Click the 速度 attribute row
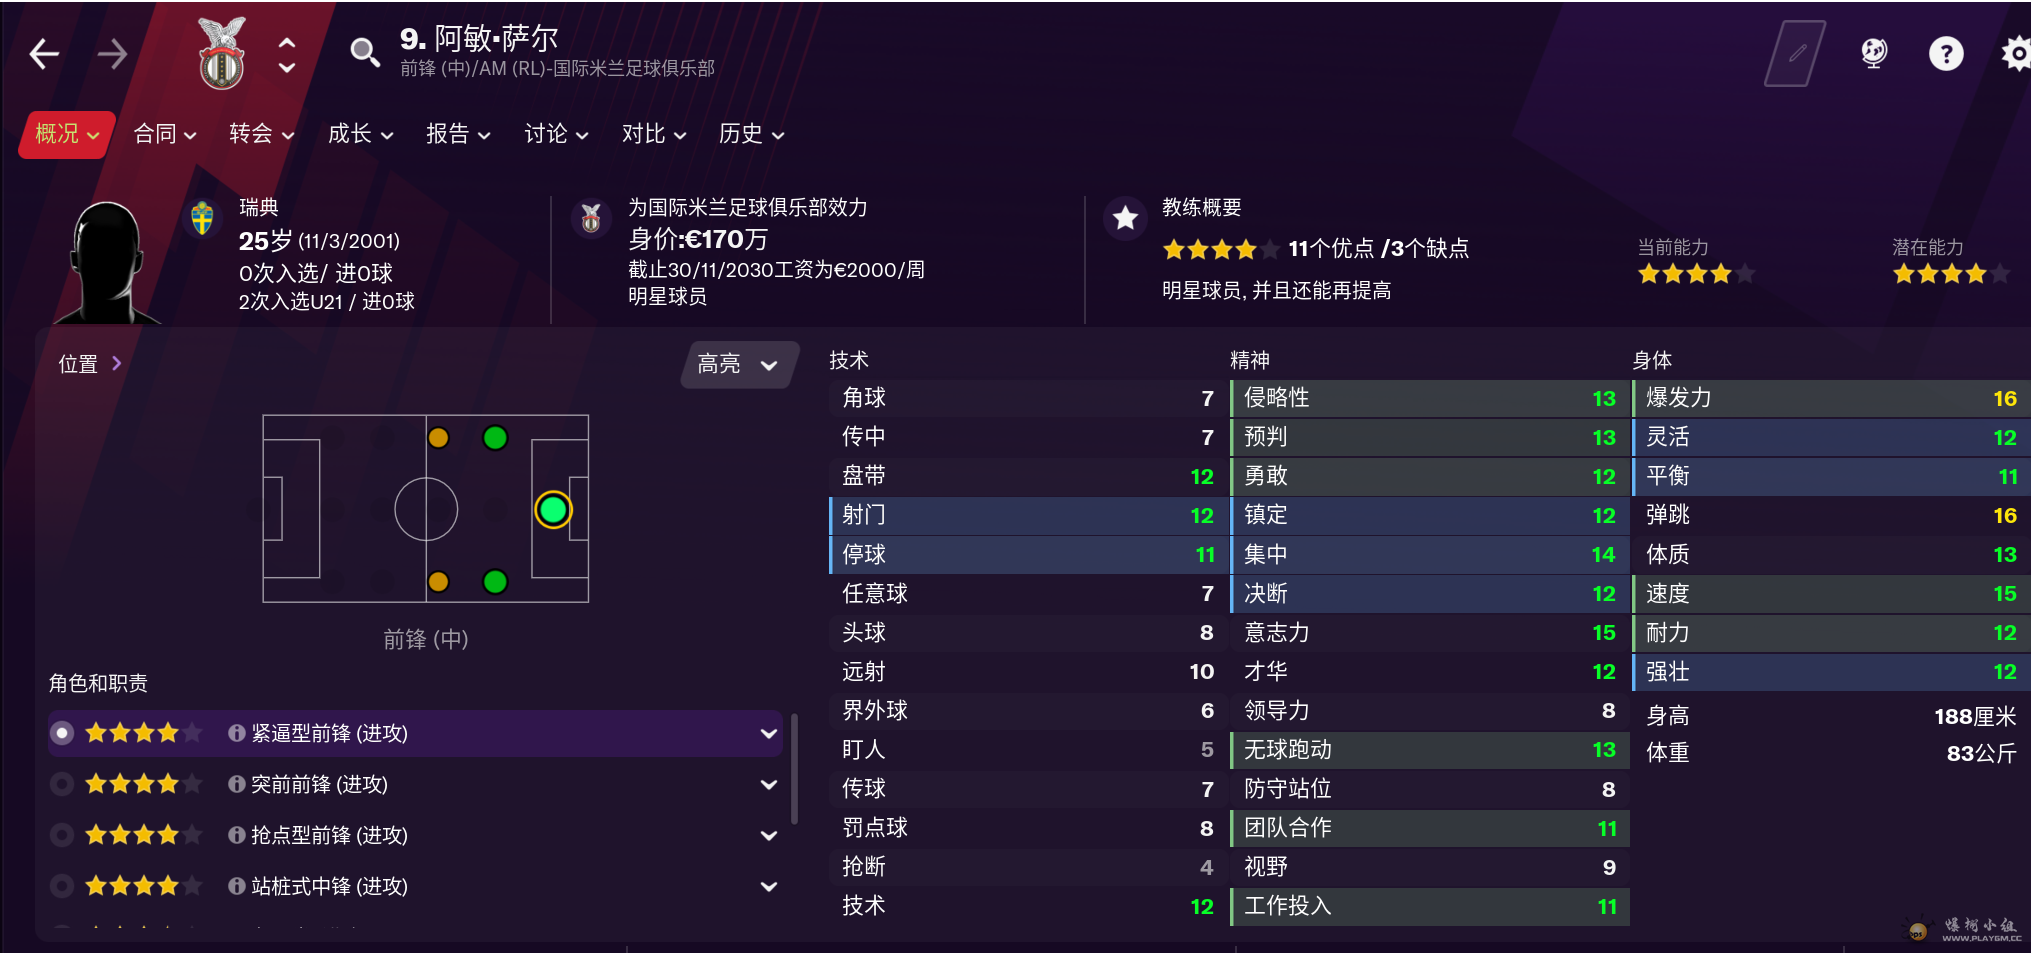2031x953 pixels. (x=1832, y=593)
